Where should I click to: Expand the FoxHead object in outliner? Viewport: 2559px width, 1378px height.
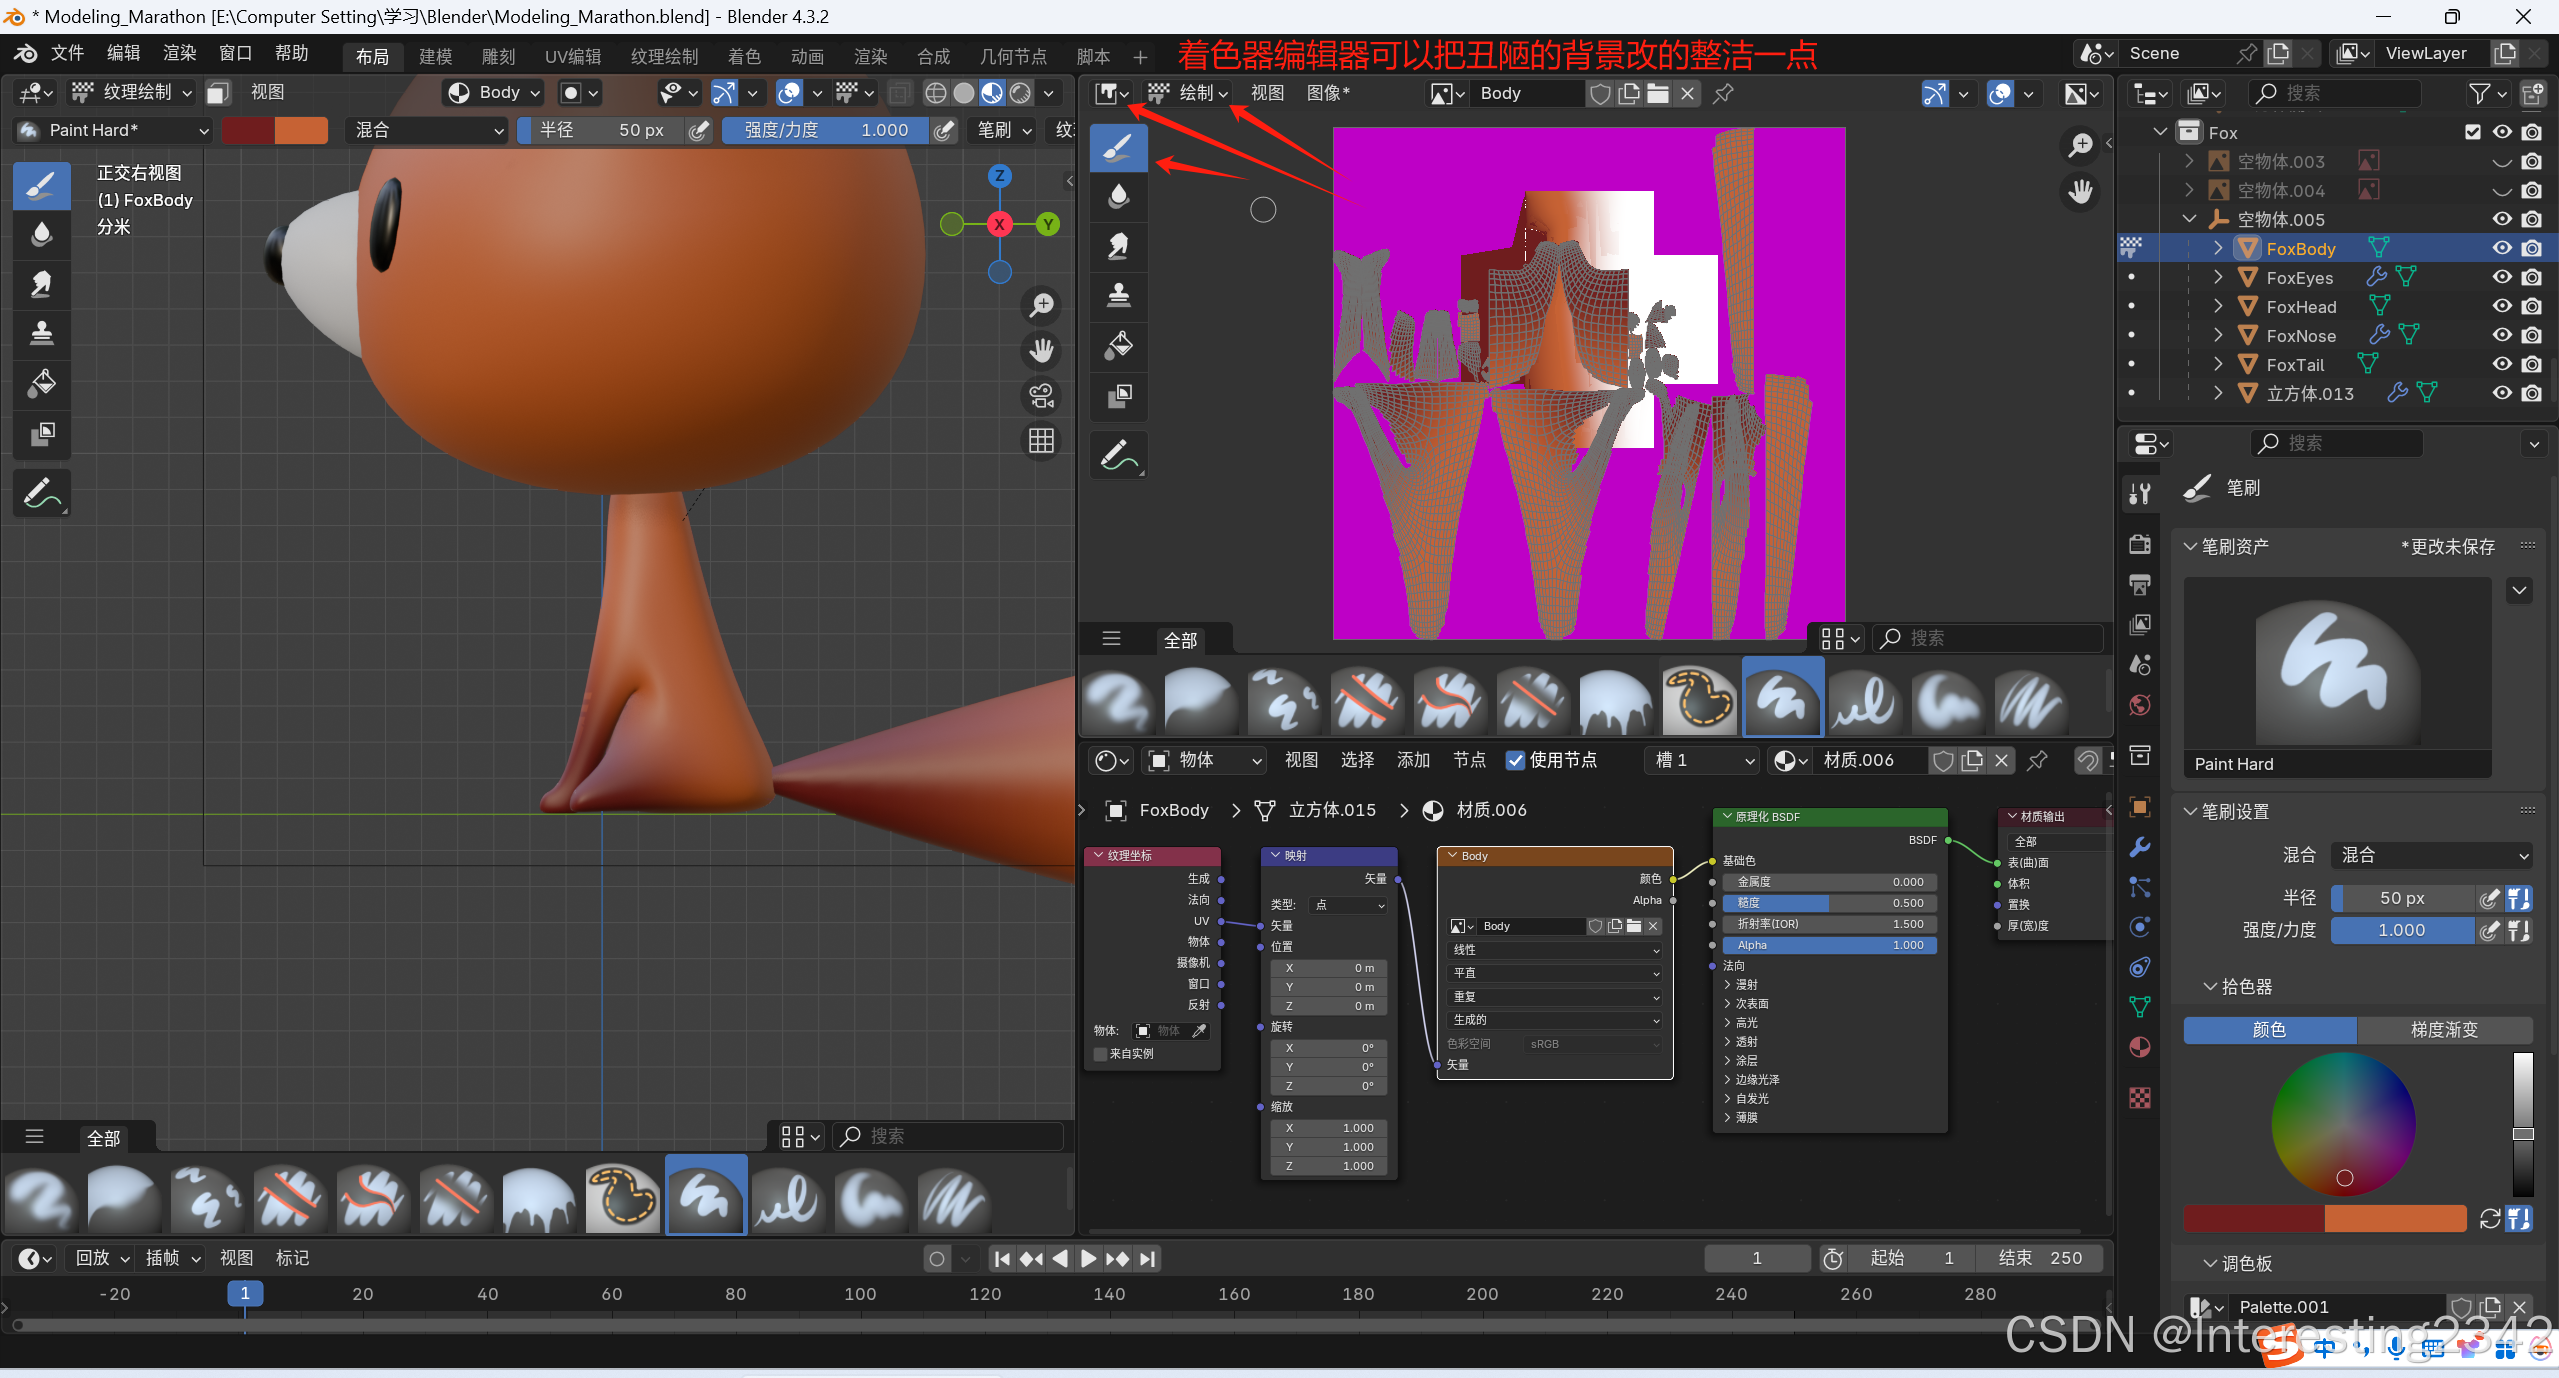tap(2218, 306)
